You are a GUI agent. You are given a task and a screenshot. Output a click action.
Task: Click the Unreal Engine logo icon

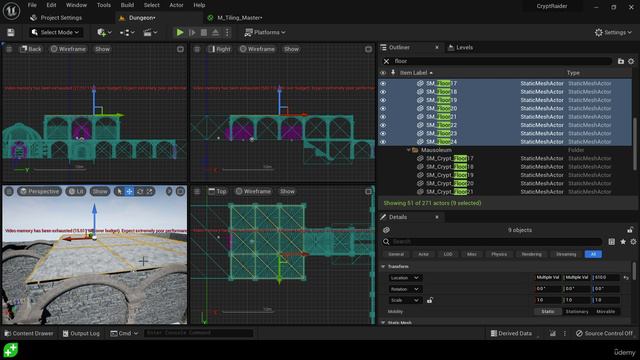(x=11, y=11)
